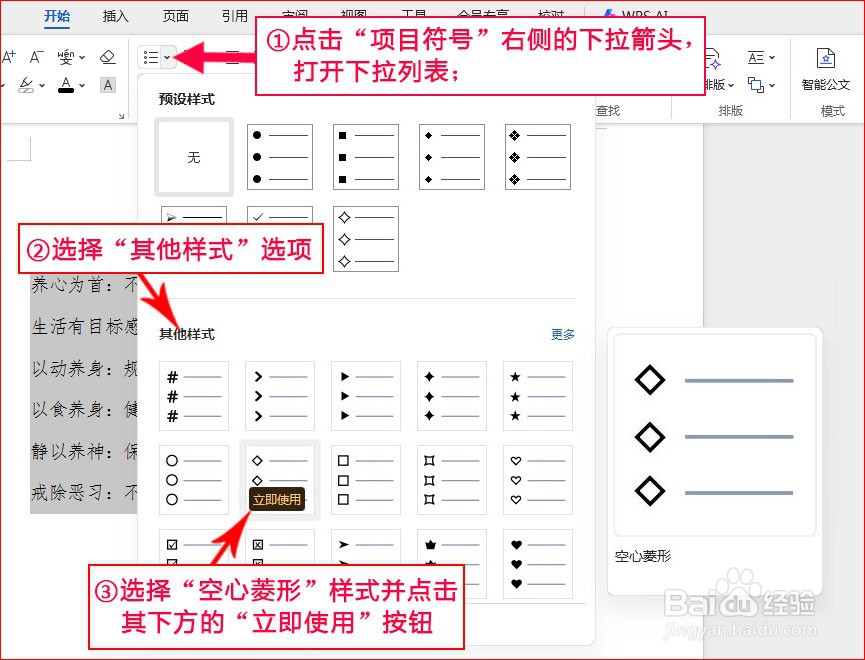865x660 pixels.
Task: Click the font color A icon
Action: coord(65,83)
